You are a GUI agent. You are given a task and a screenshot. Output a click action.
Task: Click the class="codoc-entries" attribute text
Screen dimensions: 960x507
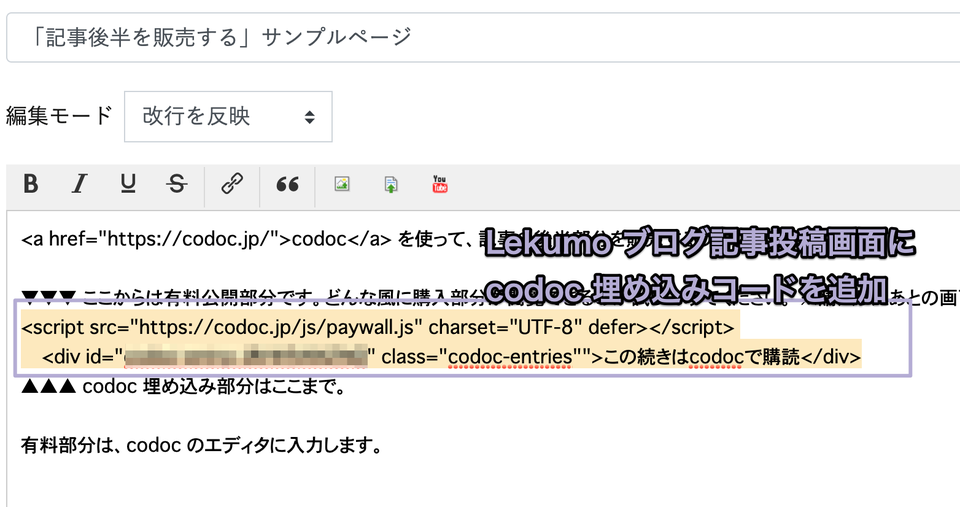click(486, 356)
